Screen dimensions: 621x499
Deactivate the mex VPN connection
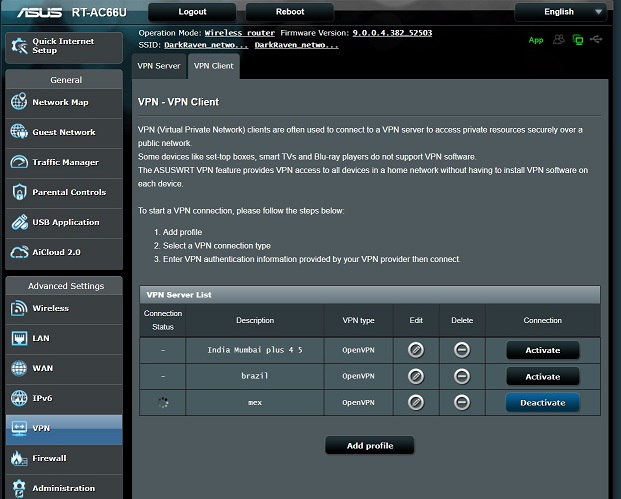[x=543, y=403]
